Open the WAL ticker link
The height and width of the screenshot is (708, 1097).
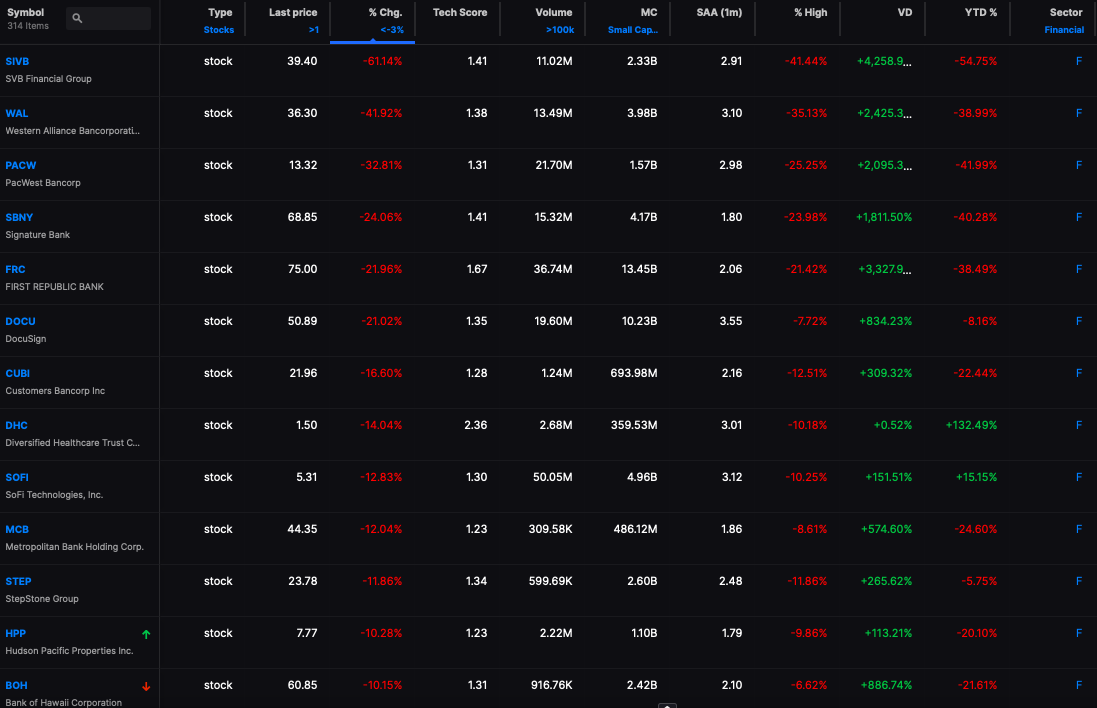pyautogui.click(x=17, y=113)
